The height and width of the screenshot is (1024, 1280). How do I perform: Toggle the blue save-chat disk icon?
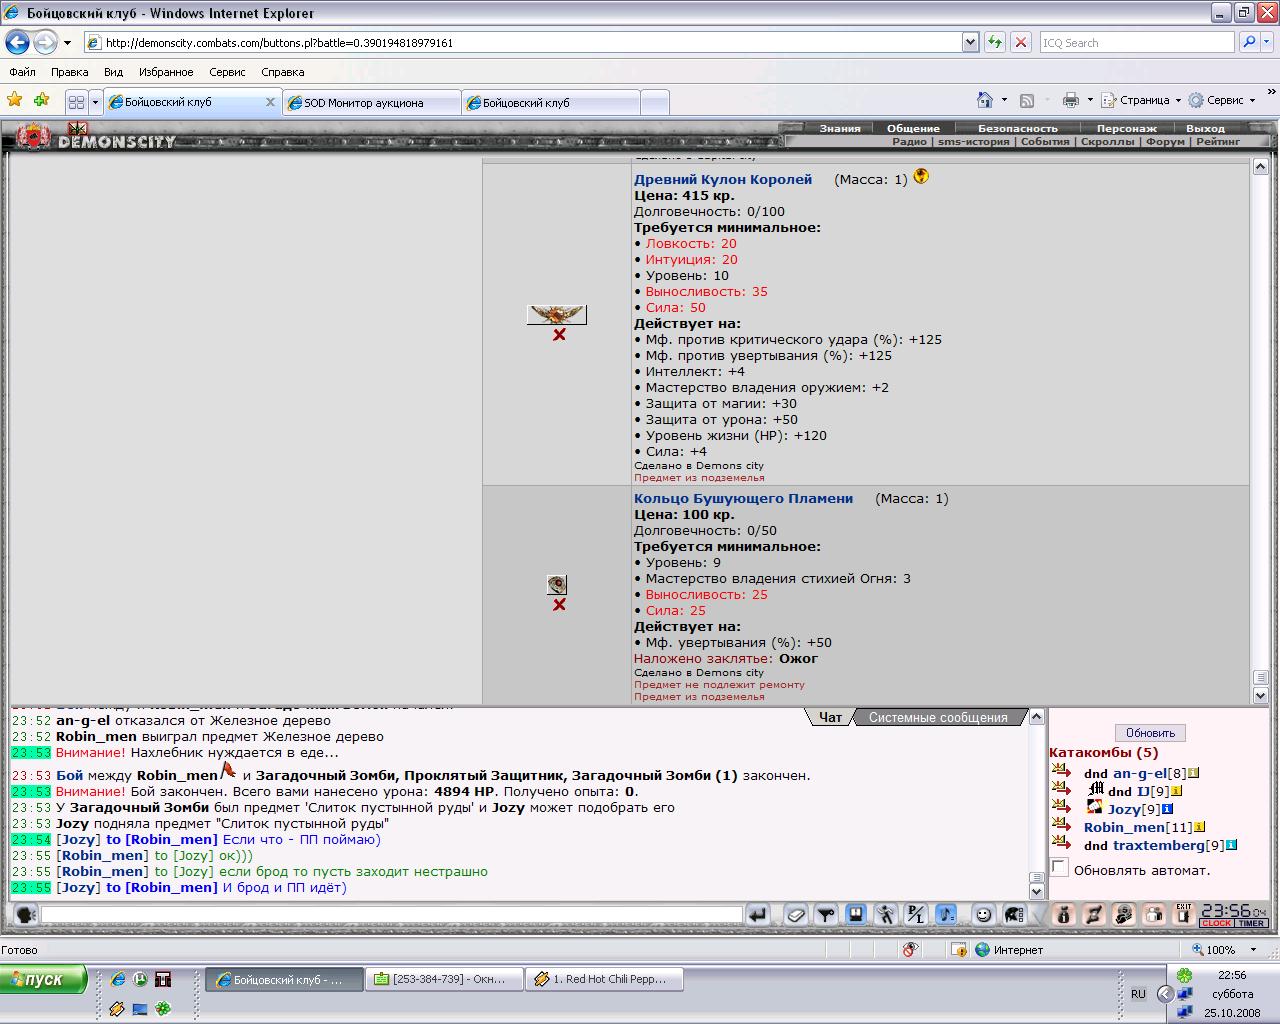click(x=856, y=914)
